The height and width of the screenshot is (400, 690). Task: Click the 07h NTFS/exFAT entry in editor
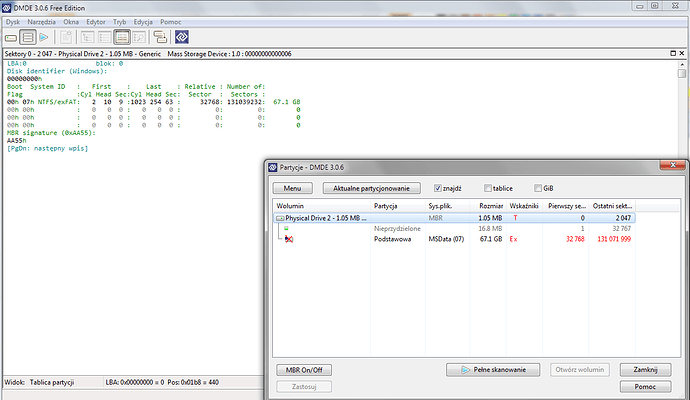point(50,102)
